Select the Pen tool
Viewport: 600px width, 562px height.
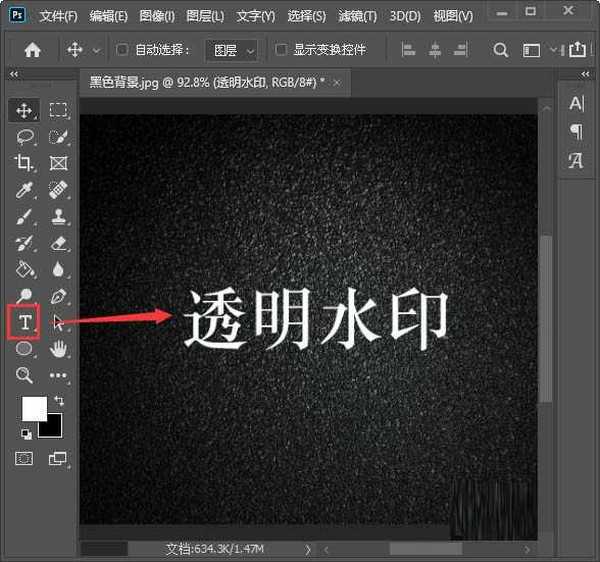pyautogui.click(x=59, y=296)
